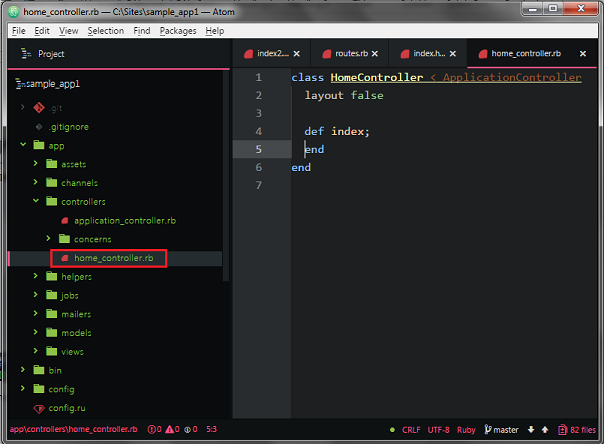Screen dimensions: 604x444
Task: Close the home_controller.rb tab
Action: [583, 54]
